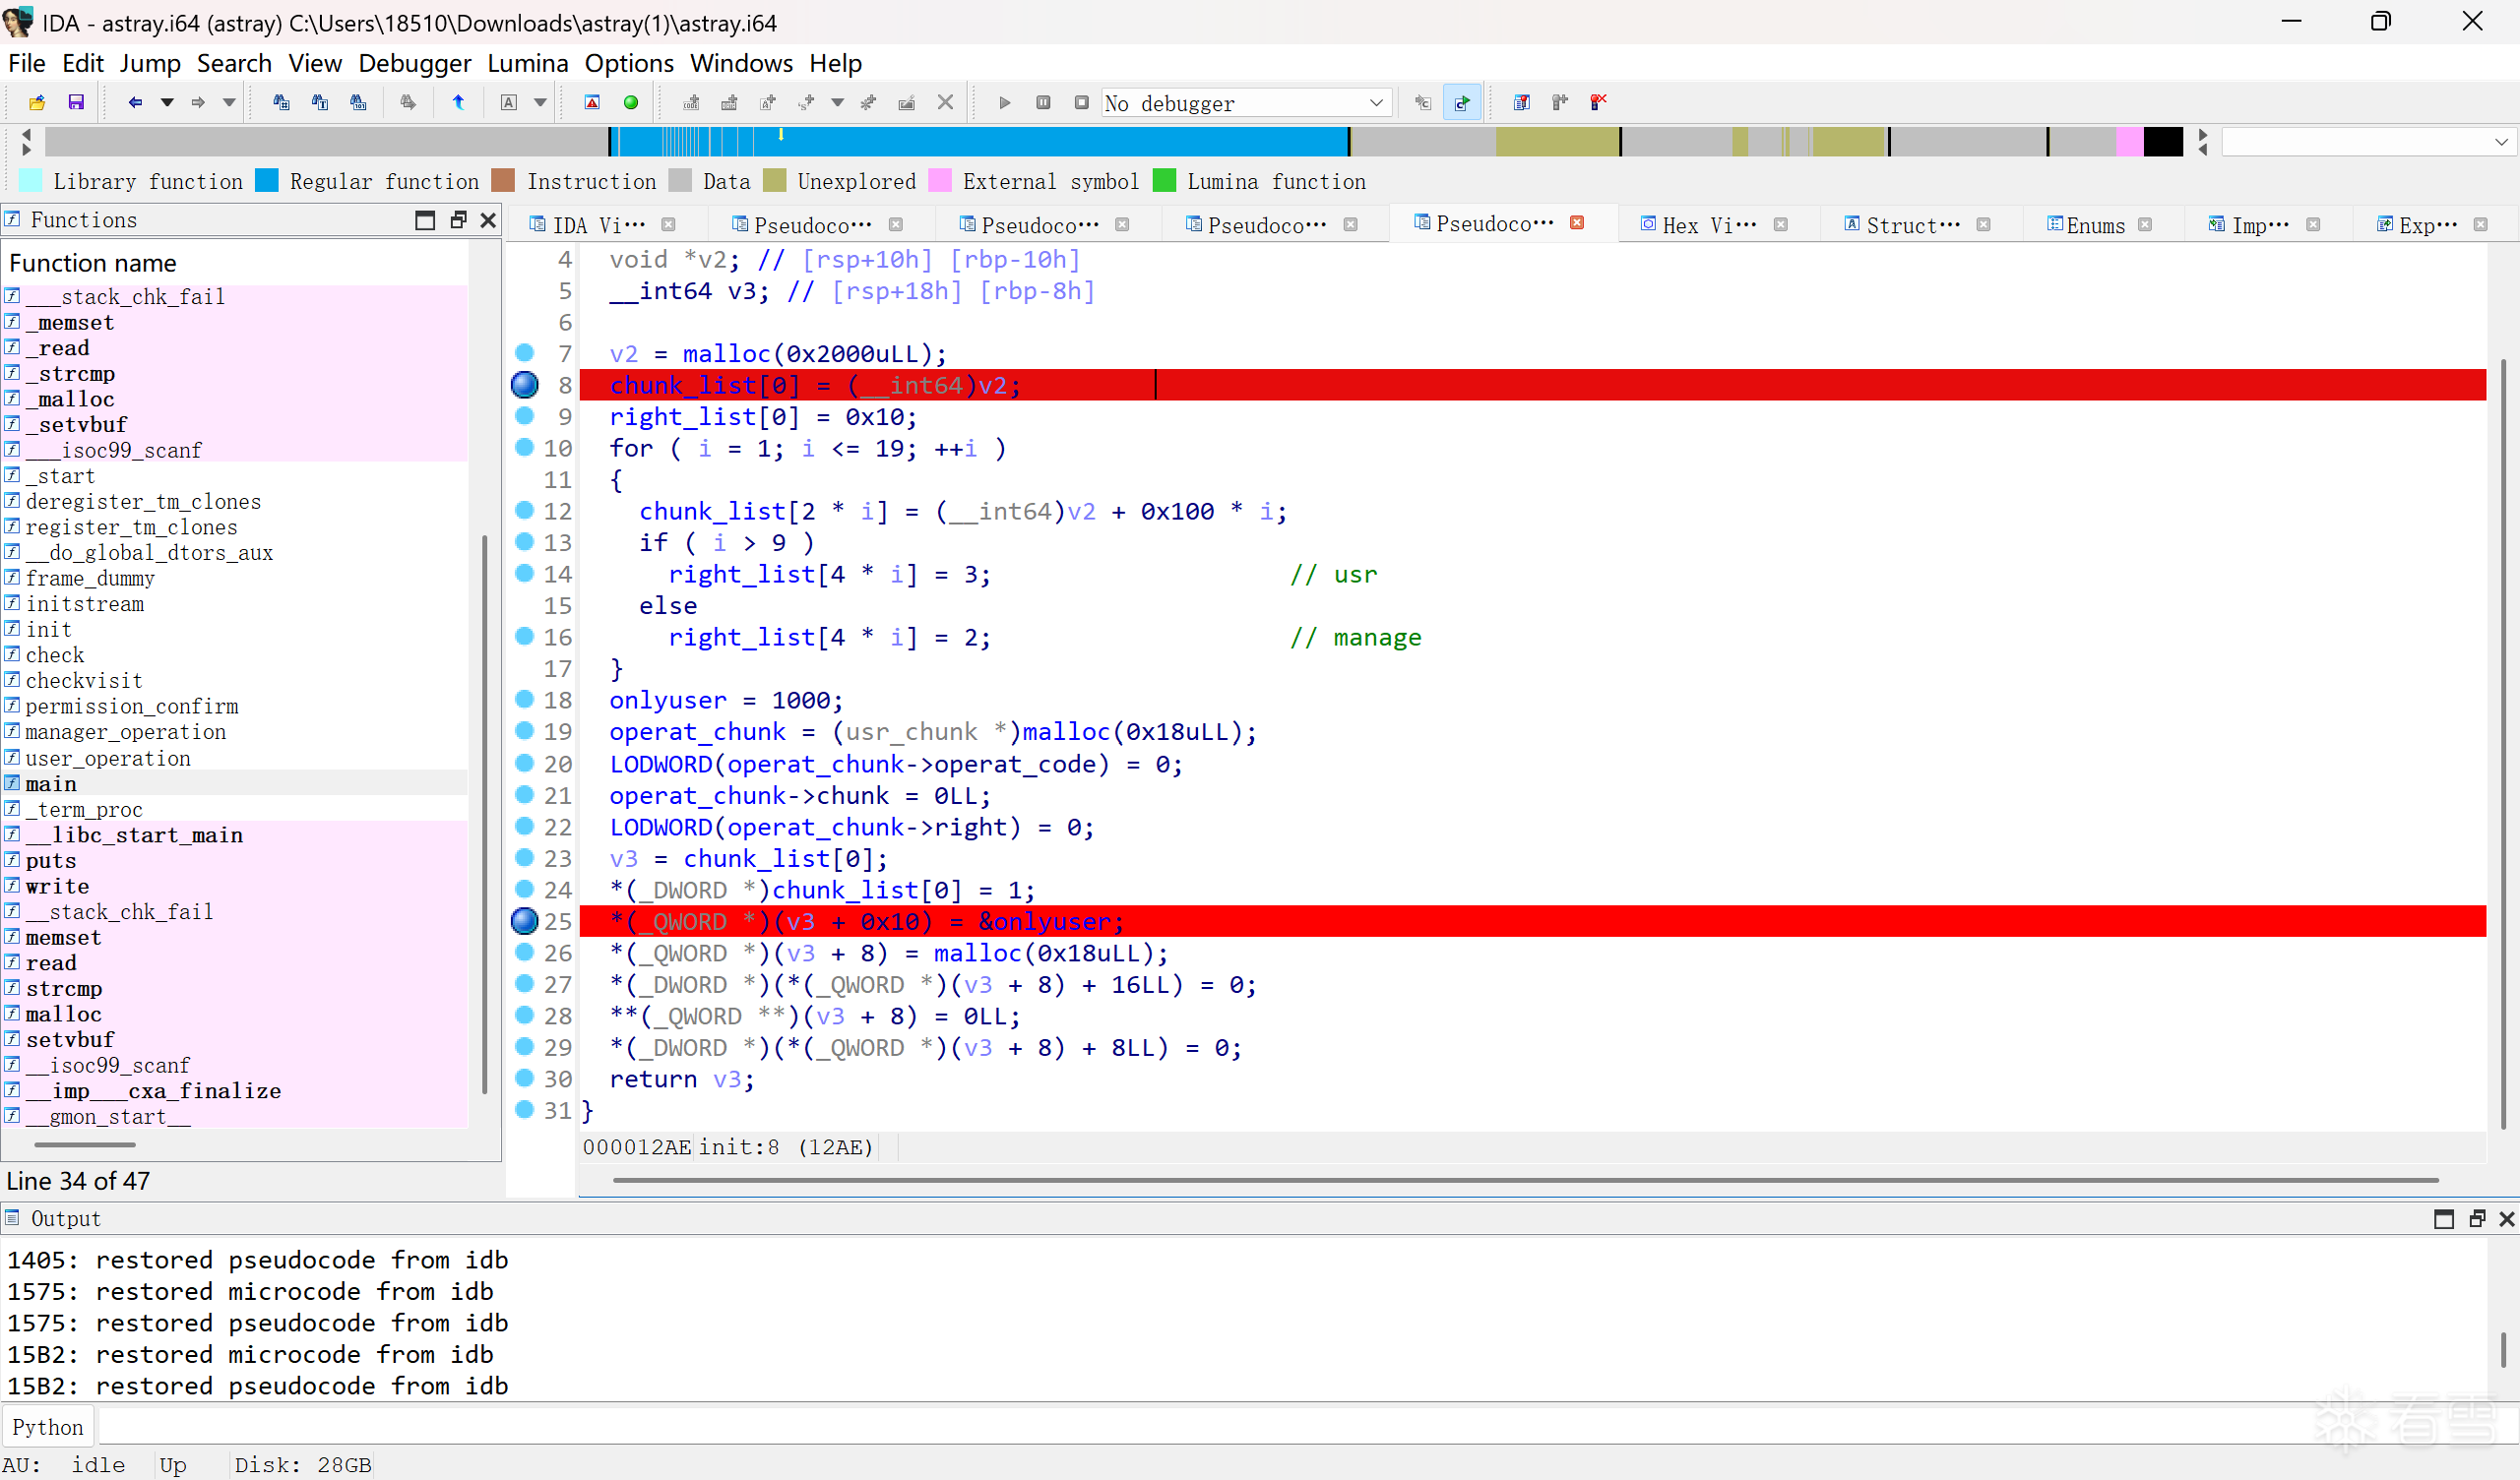
Task: Open the Debugger menu
Action: 414,63
